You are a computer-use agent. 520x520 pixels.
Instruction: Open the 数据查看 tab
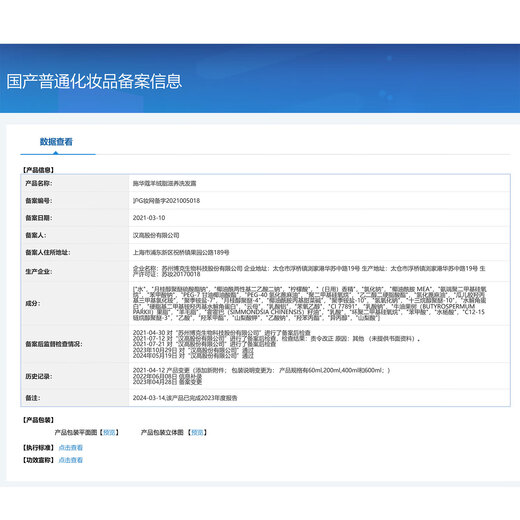click(56, 142)
